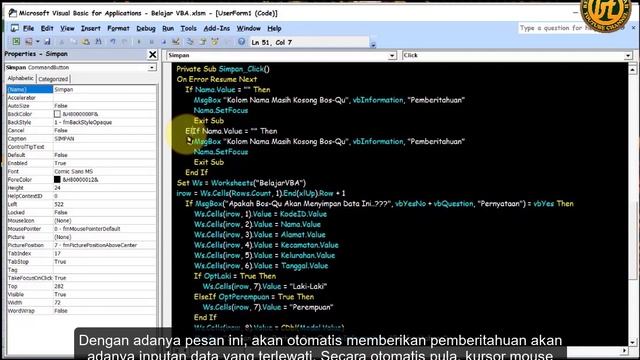This screenshot has height=360, width=640.
Task: Switch to the Alphabetic tab
Action: 20,78
